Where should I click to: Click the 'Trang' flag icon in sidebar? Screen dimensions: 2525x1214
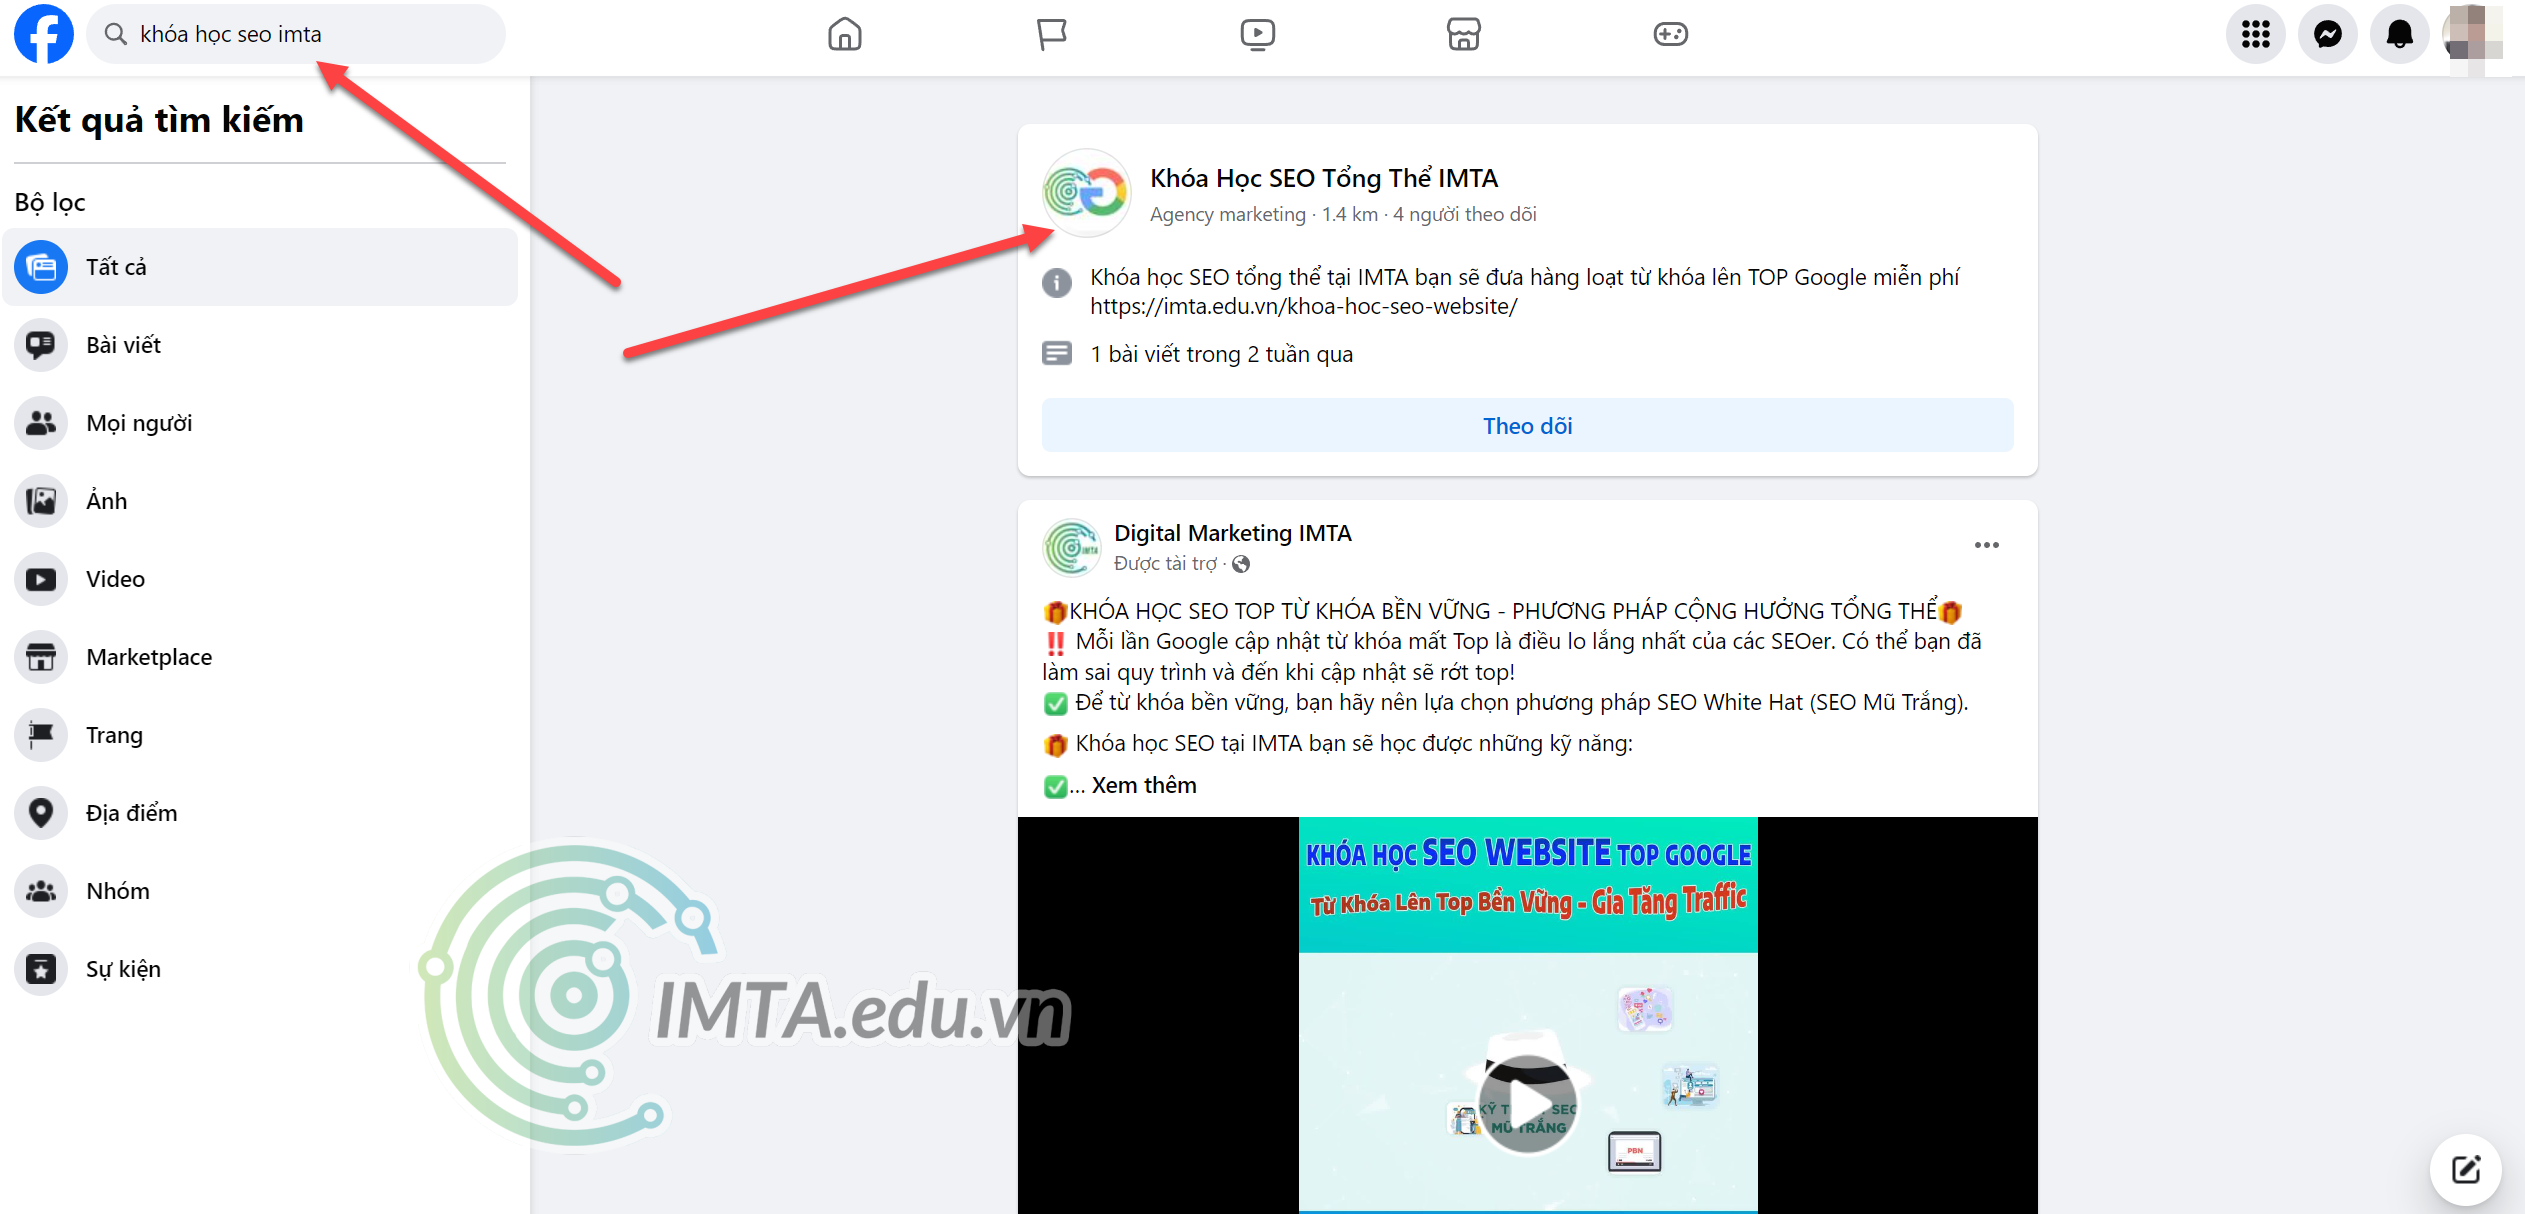(x=41, y=735)
